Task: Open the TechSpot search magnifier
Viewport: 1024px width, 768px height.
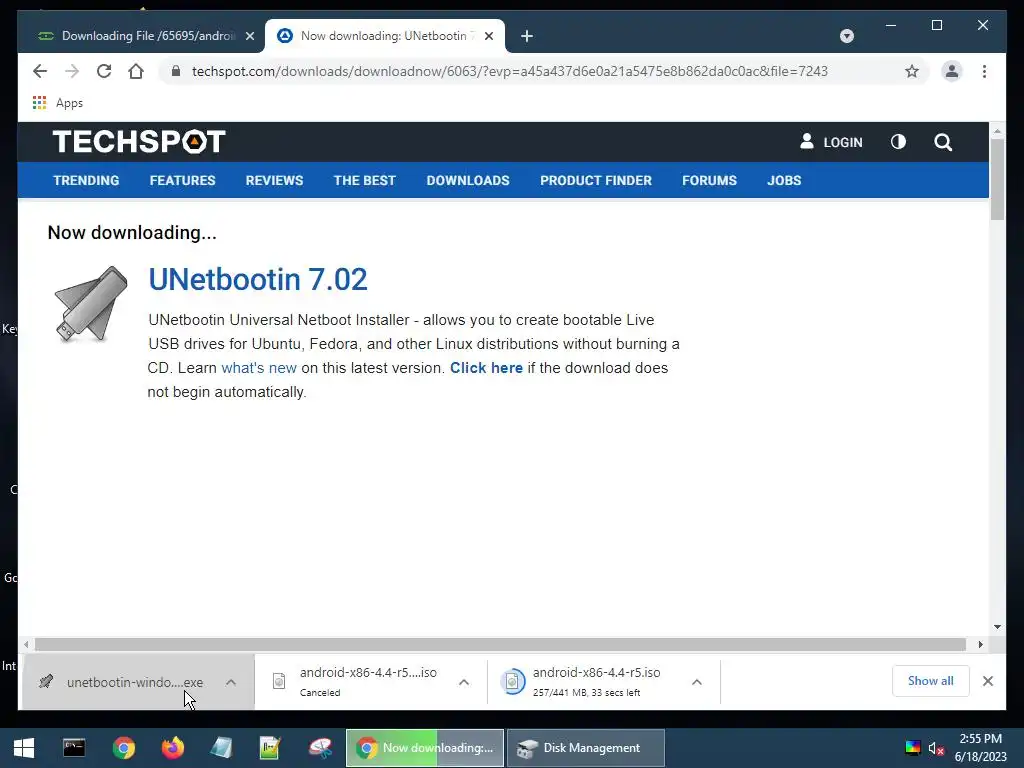Action: coord(943,142)
